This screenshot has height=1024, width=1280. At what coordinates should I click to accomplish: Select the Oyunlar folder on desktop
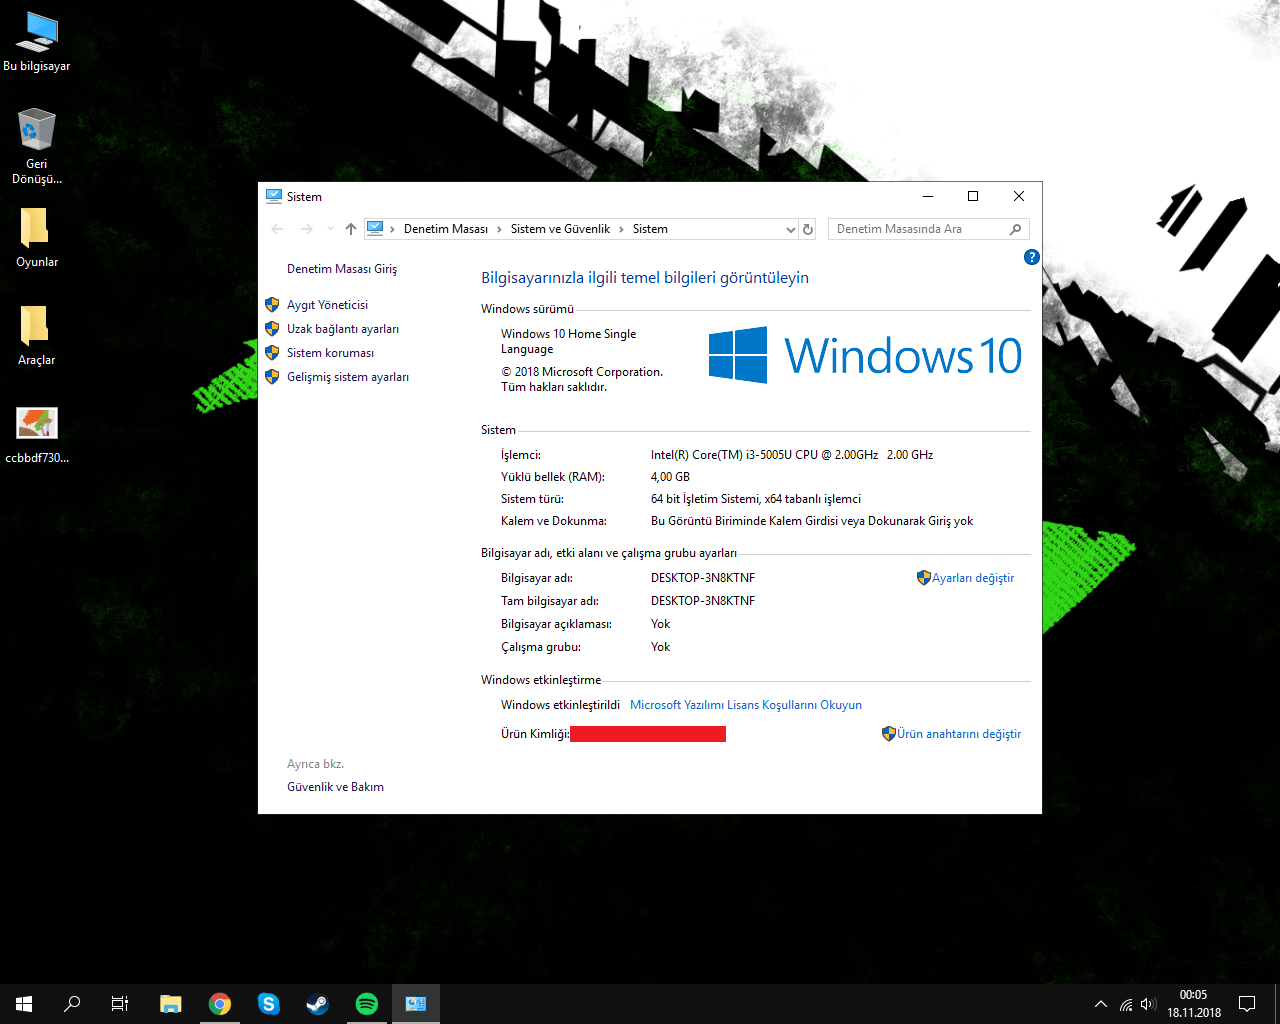tap(37, 238)
